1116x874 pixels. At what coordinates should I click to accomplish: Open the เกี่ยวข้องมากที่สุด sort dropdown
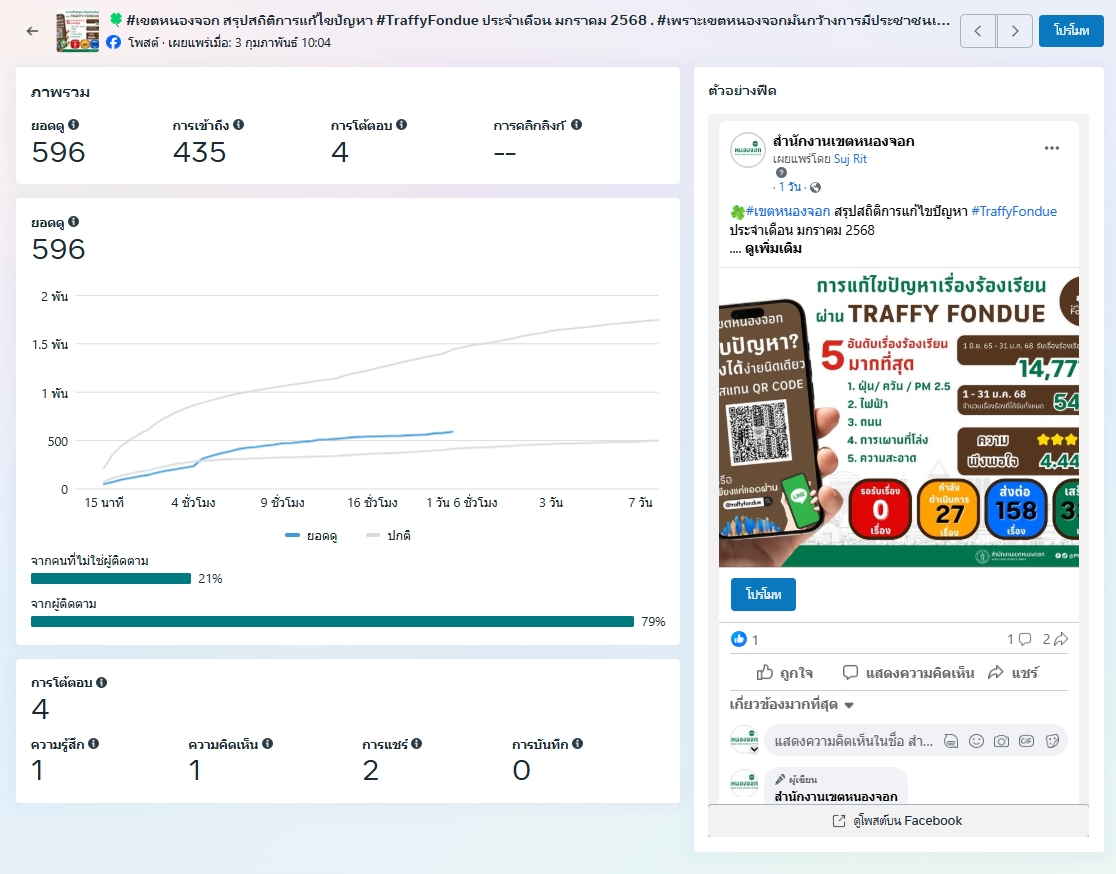tap(791, 705)
